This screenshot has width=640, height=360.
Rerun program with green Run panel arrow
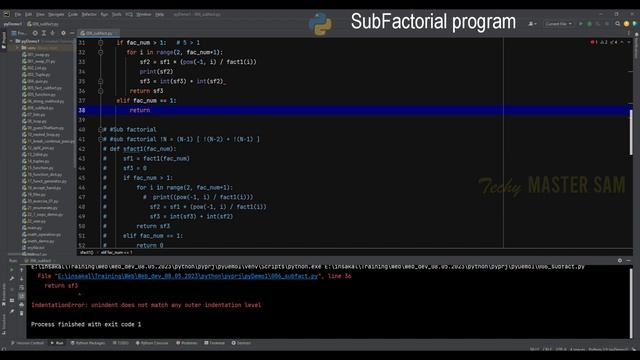(12, 269)
